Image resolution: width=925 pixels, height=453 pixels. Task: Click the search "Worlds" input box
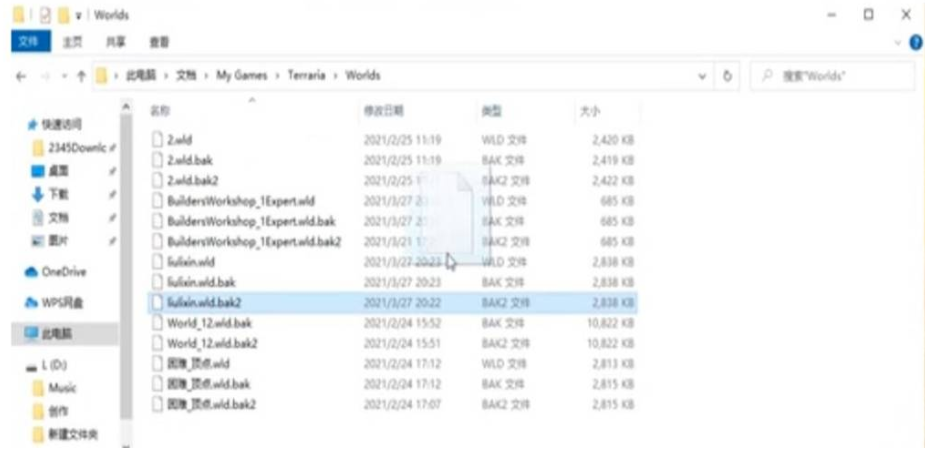tap(840, 76)
